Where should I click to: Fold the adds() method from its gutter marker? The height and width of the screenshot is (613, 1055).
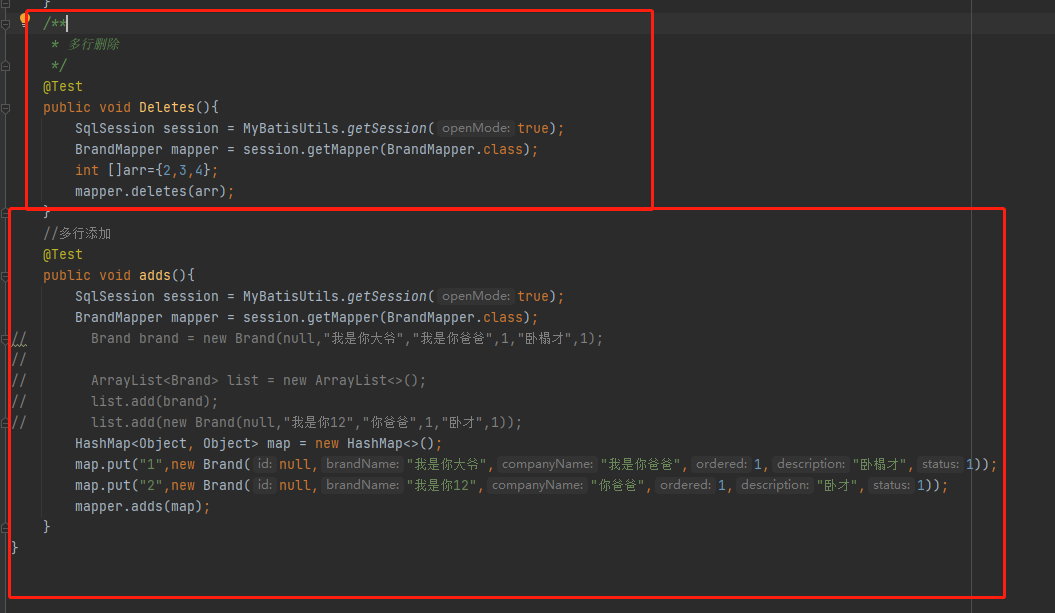pyautogui.click(x=5, y=276)
